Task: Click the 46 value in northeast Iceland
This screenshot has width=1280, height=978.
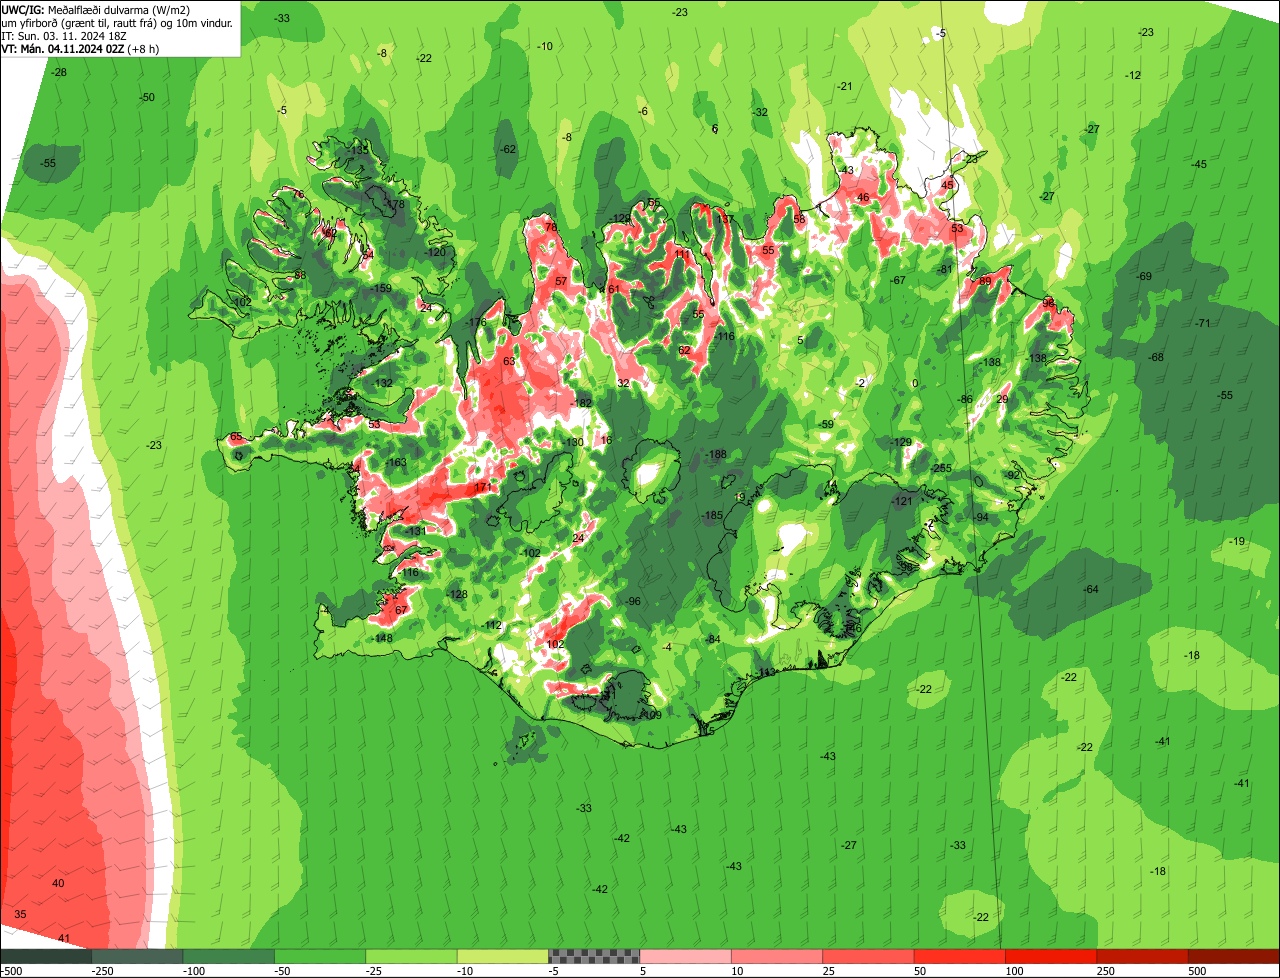Action: coord(863,198)
